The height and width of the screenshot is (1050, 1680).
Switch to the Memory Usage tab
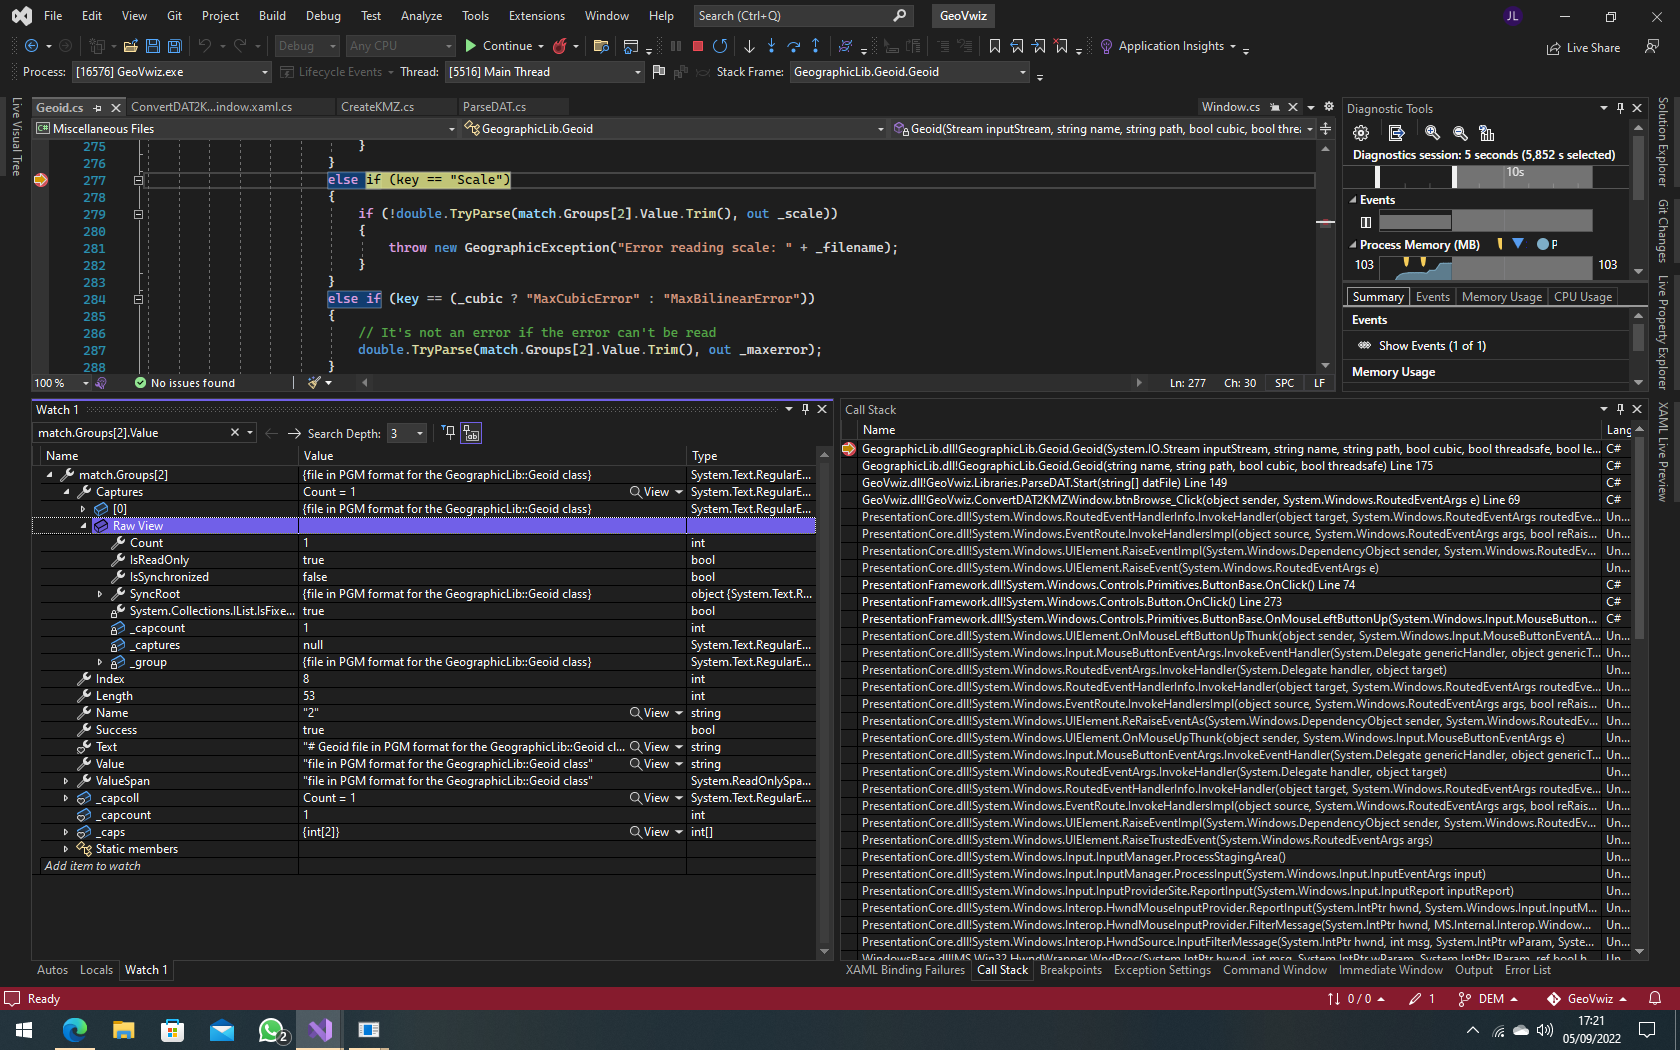[1501, 296]
